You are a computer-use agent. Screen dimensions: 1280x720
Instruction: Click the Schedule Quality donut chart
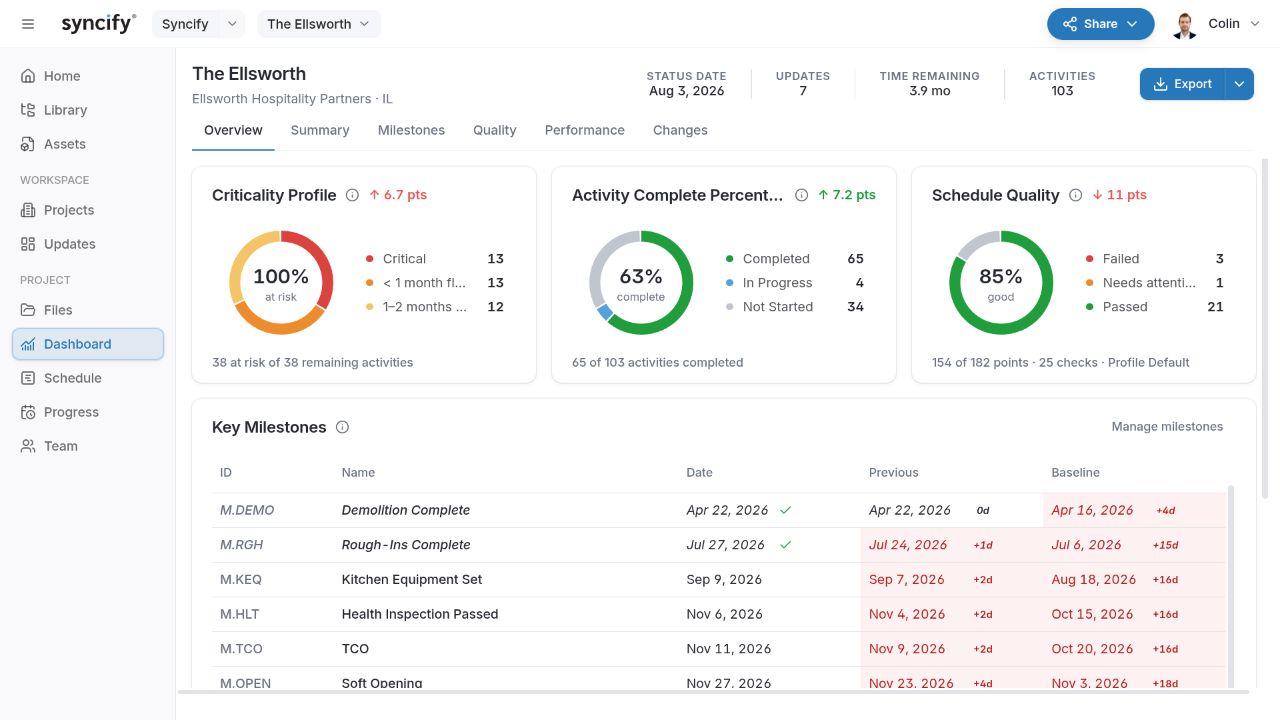pyautogui.click(x=1001, y=283)
